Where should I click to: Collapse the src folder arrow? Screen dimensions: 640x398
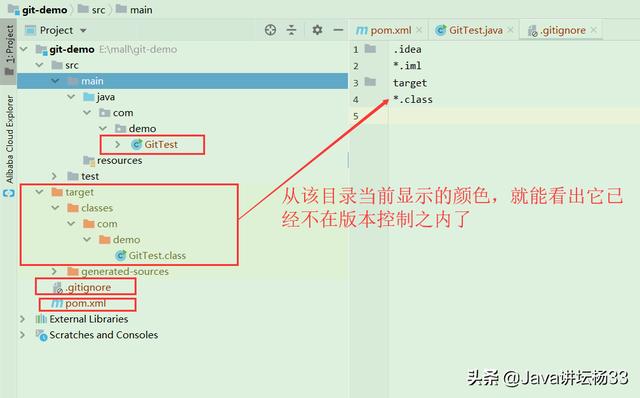click(x=40, y=65)
